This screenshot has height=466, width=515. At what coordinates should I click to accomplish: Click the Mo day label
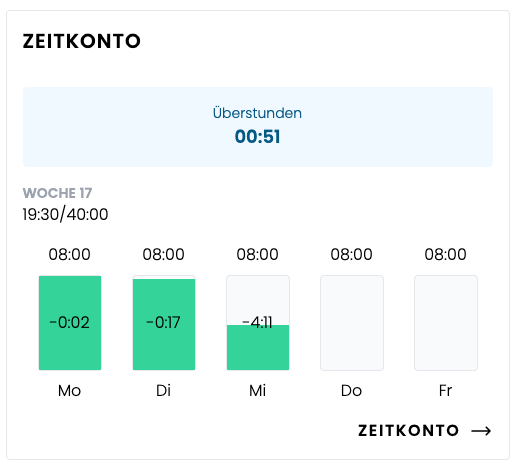[x=69, y=390]
